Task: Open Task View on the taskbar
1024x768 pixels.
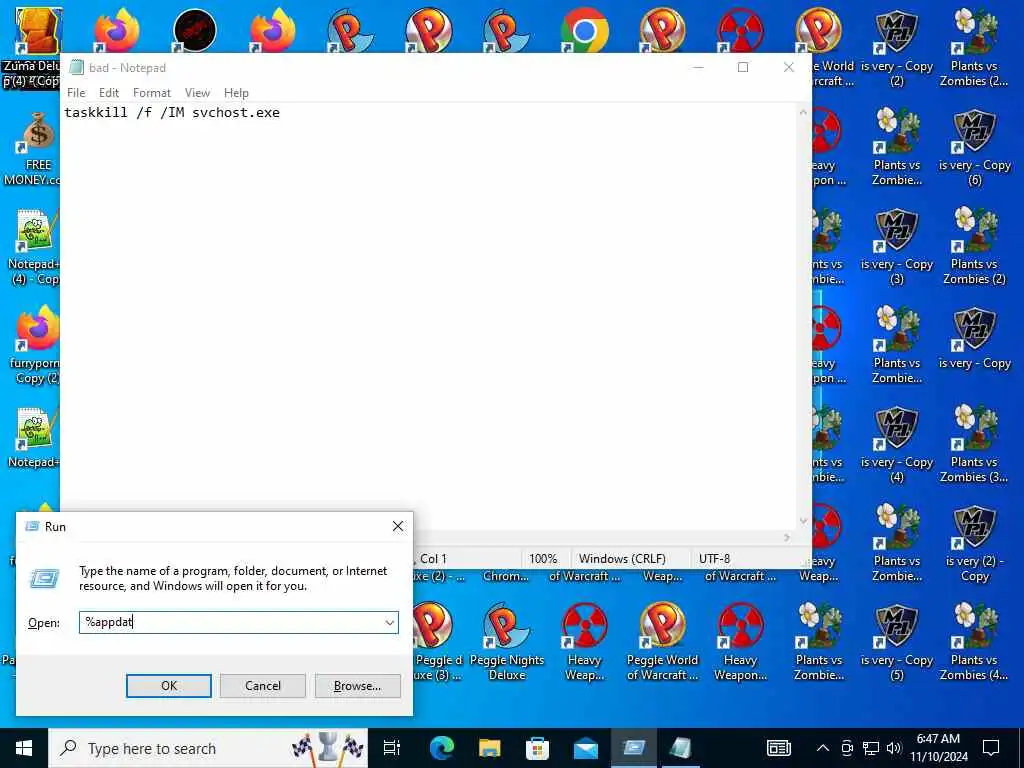Action: [x=392, y=748]
